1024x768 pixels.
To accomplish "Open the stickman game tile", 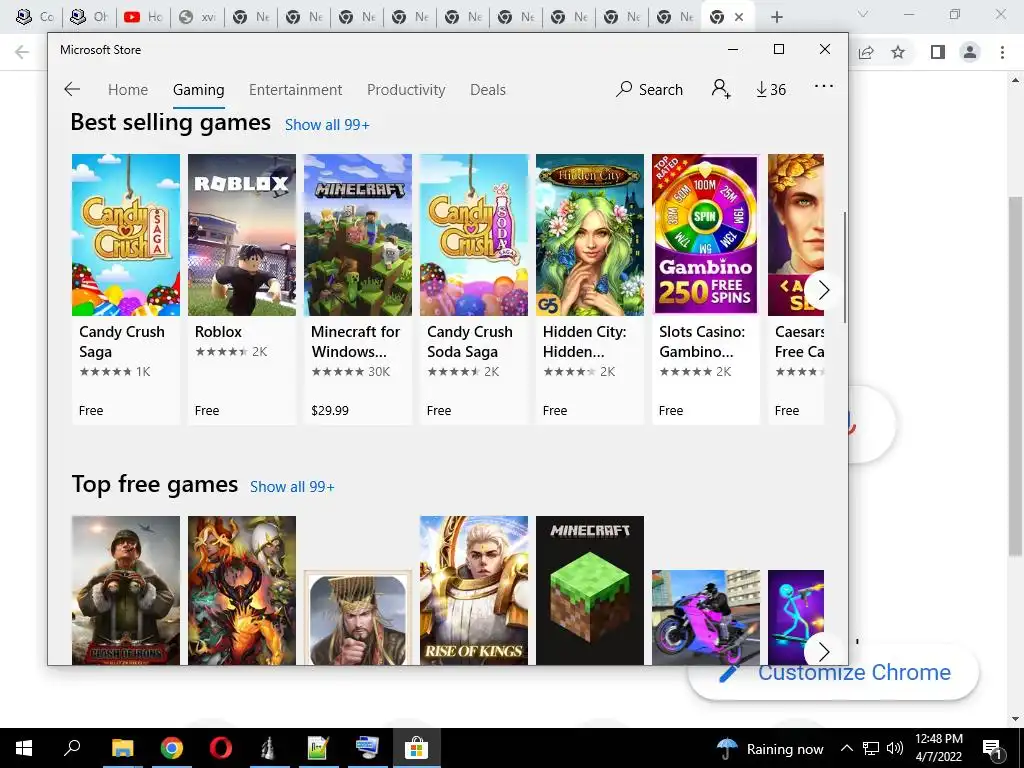I will point(795,618).
